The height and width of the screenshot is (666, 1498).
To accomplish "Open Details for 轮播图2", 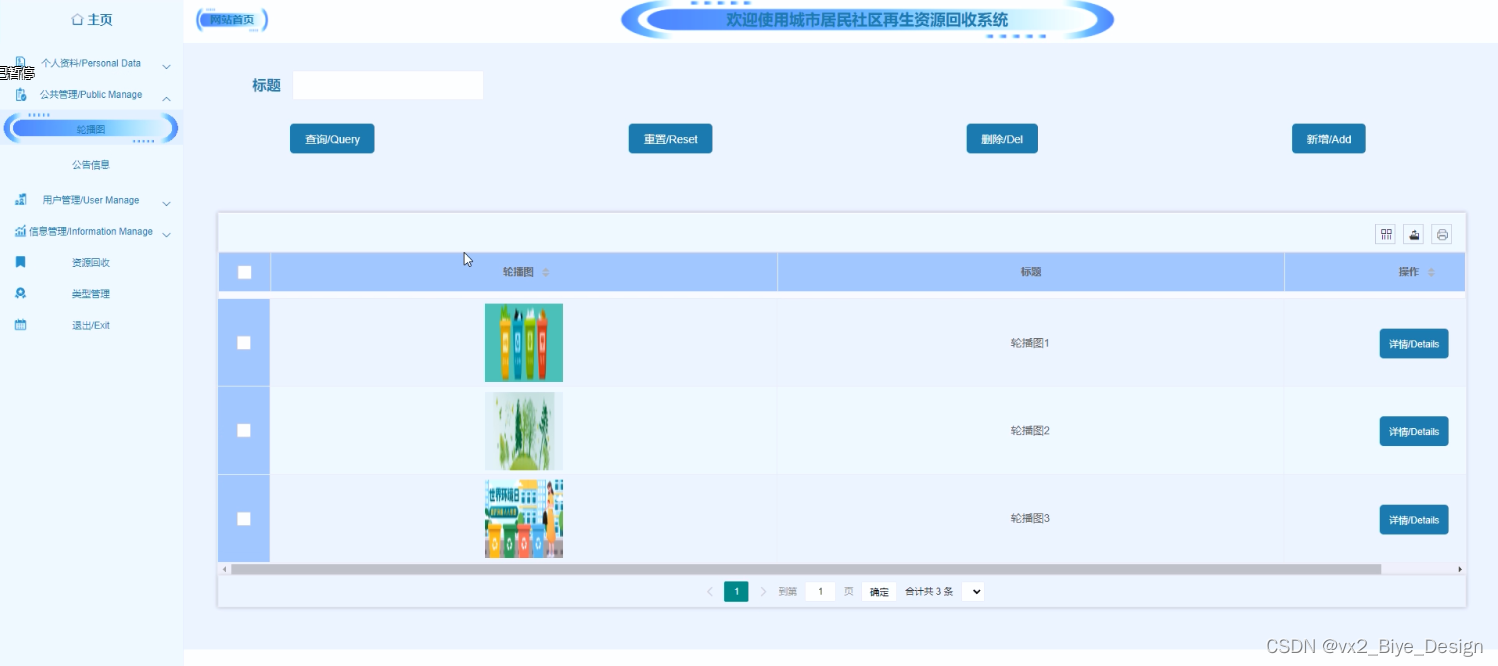I will click(x=1414, y=431).
